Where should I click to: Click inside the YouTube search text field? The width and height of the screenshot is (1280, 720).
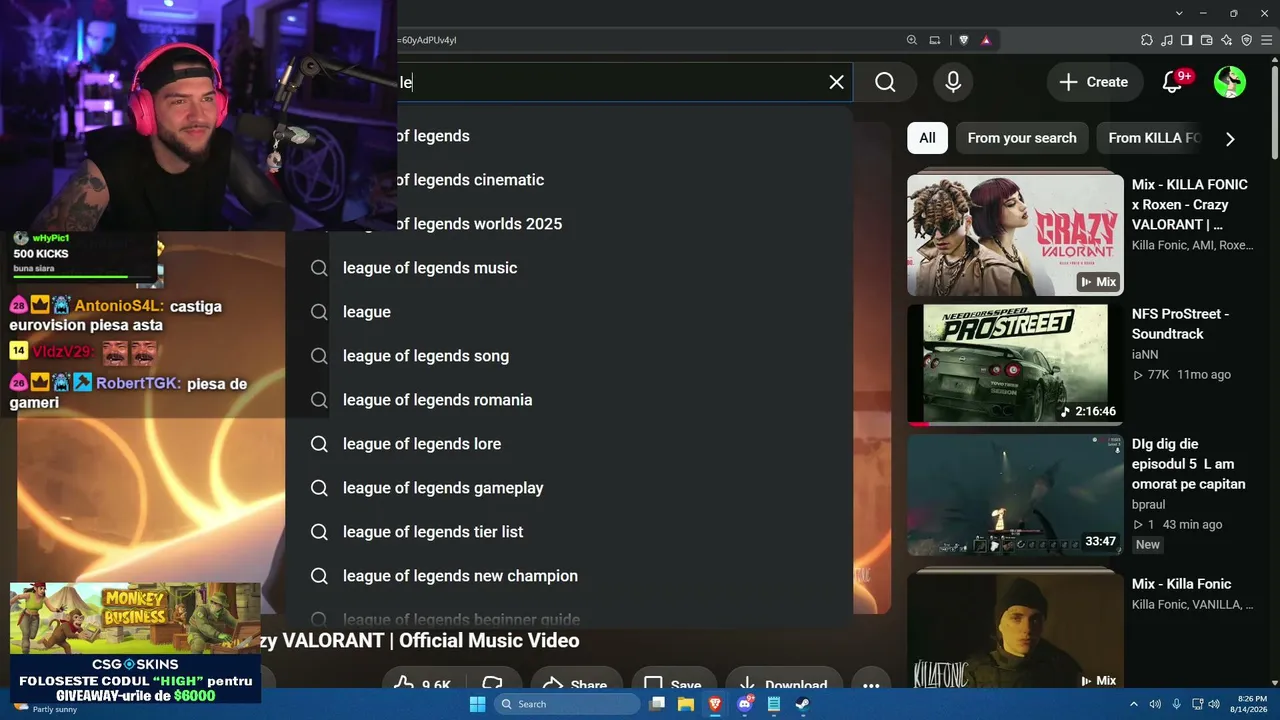(610, 82)
